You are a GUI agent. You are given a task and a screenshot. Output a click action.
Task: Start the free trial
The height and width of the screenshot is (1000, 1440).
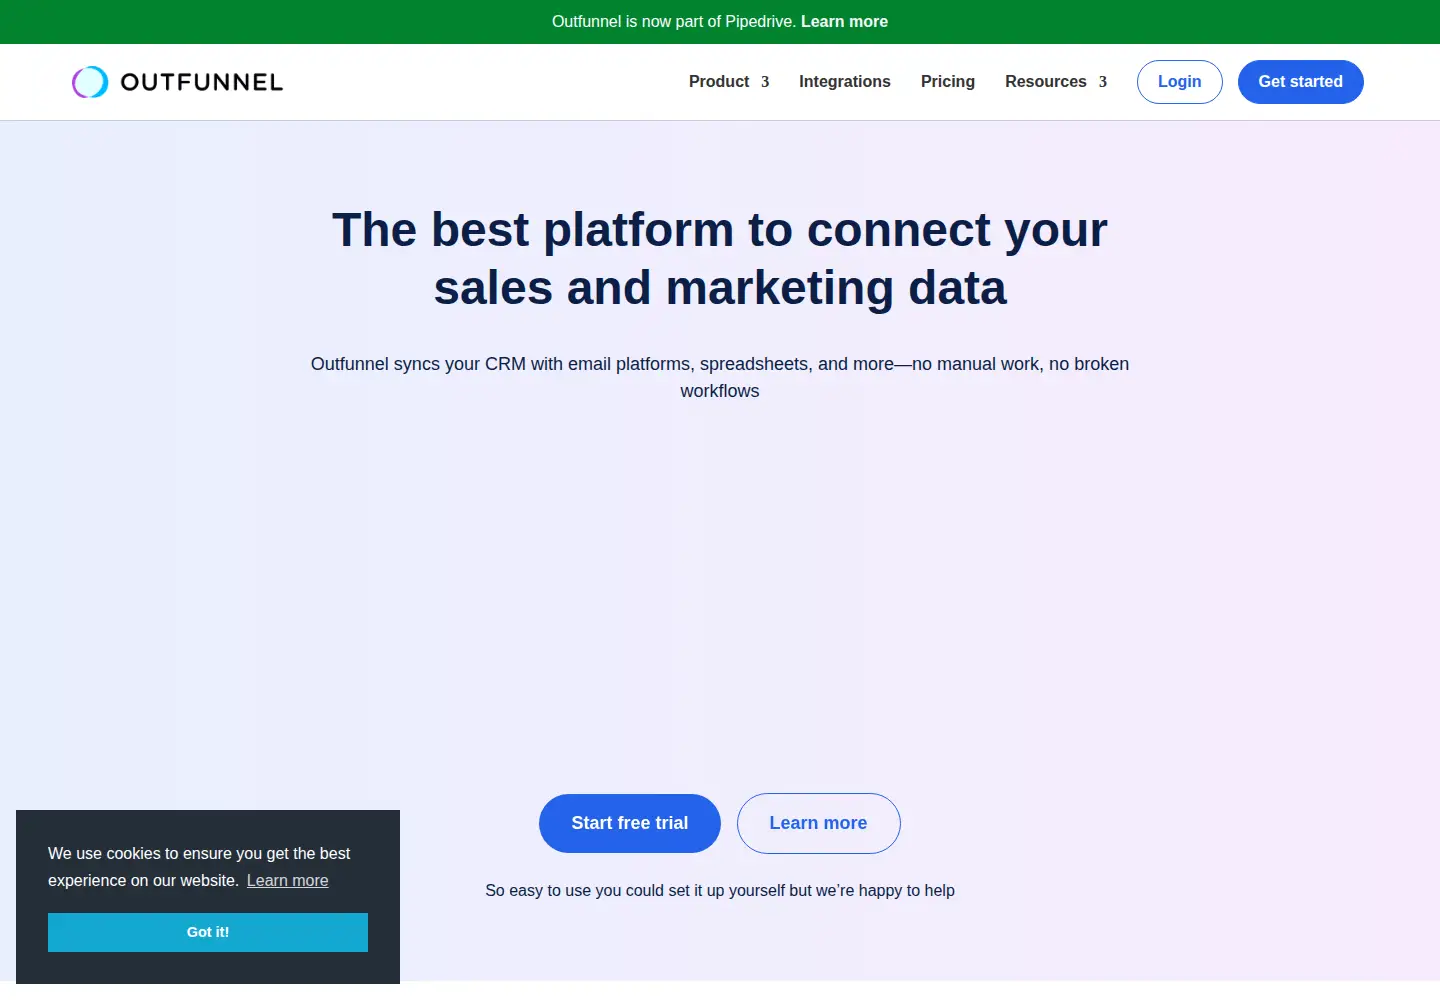coord(630,823)
